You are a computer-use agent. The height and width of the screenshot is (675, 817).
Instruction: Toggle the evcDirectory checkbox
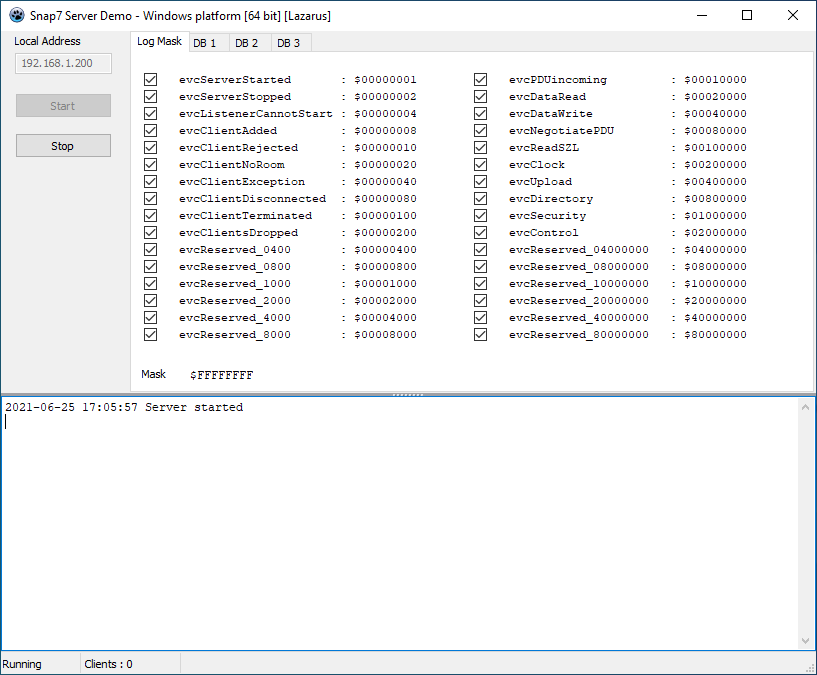[x=480, y=199]
